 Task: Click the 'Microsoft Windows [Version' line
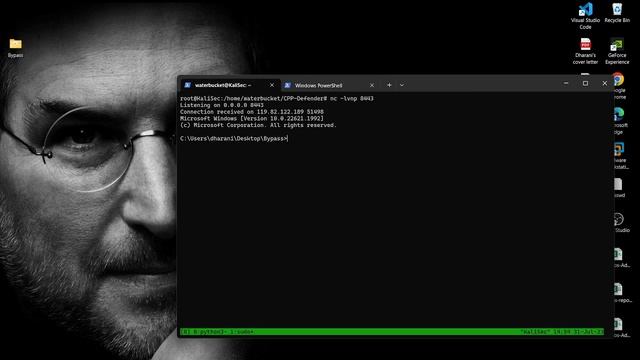click(251, 118)
